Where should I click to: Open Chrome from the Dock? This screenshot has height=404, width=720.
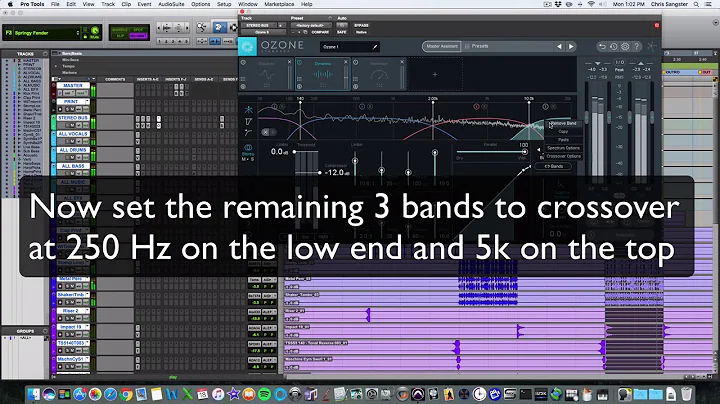click(x=126, y=394)
